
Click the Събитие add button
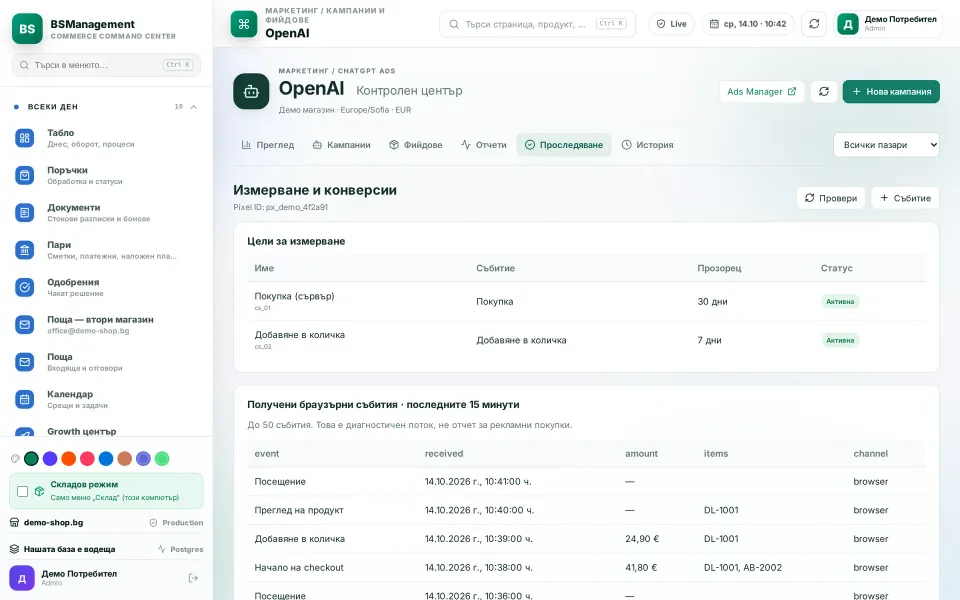point(905,198)
